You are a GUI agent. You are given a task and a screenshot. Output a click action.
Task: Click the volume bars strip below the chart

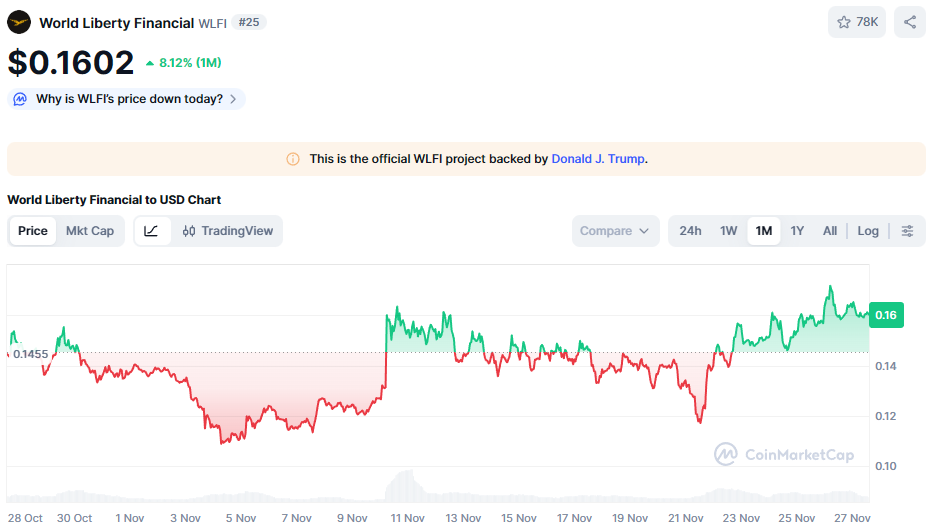[x=400, y=488]
